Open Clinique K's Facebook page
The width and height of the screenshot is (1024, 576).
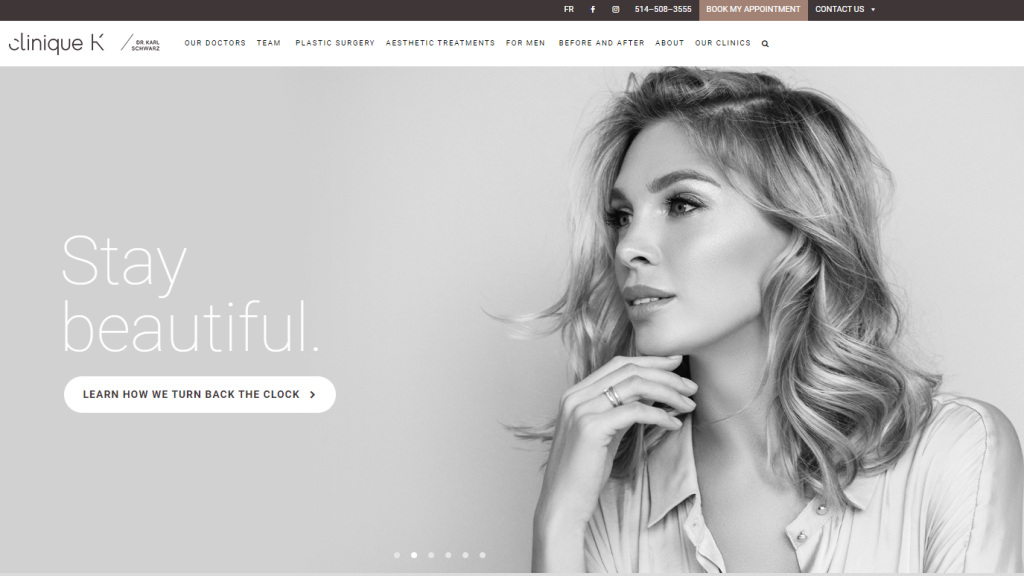click(592, 9)
